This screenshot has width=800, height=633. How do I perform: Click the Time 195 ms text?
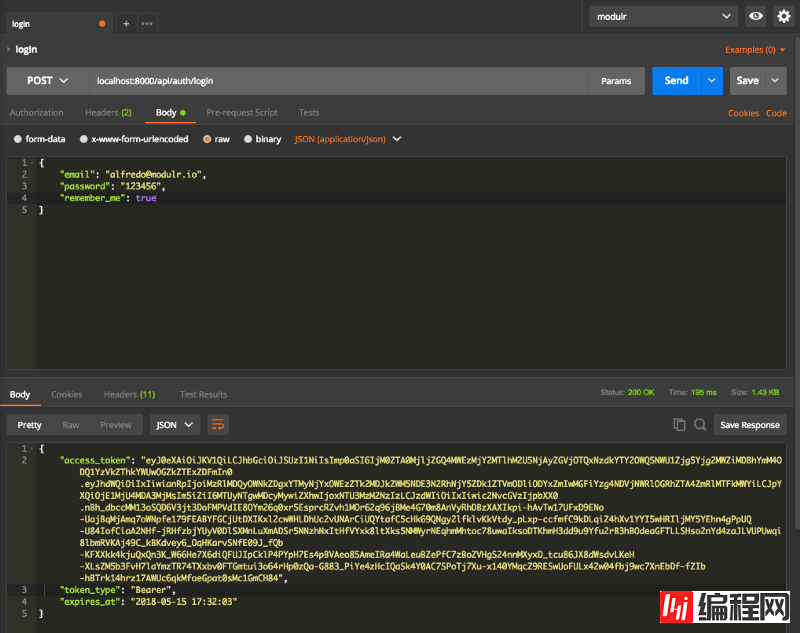click(x=692, y=392)
